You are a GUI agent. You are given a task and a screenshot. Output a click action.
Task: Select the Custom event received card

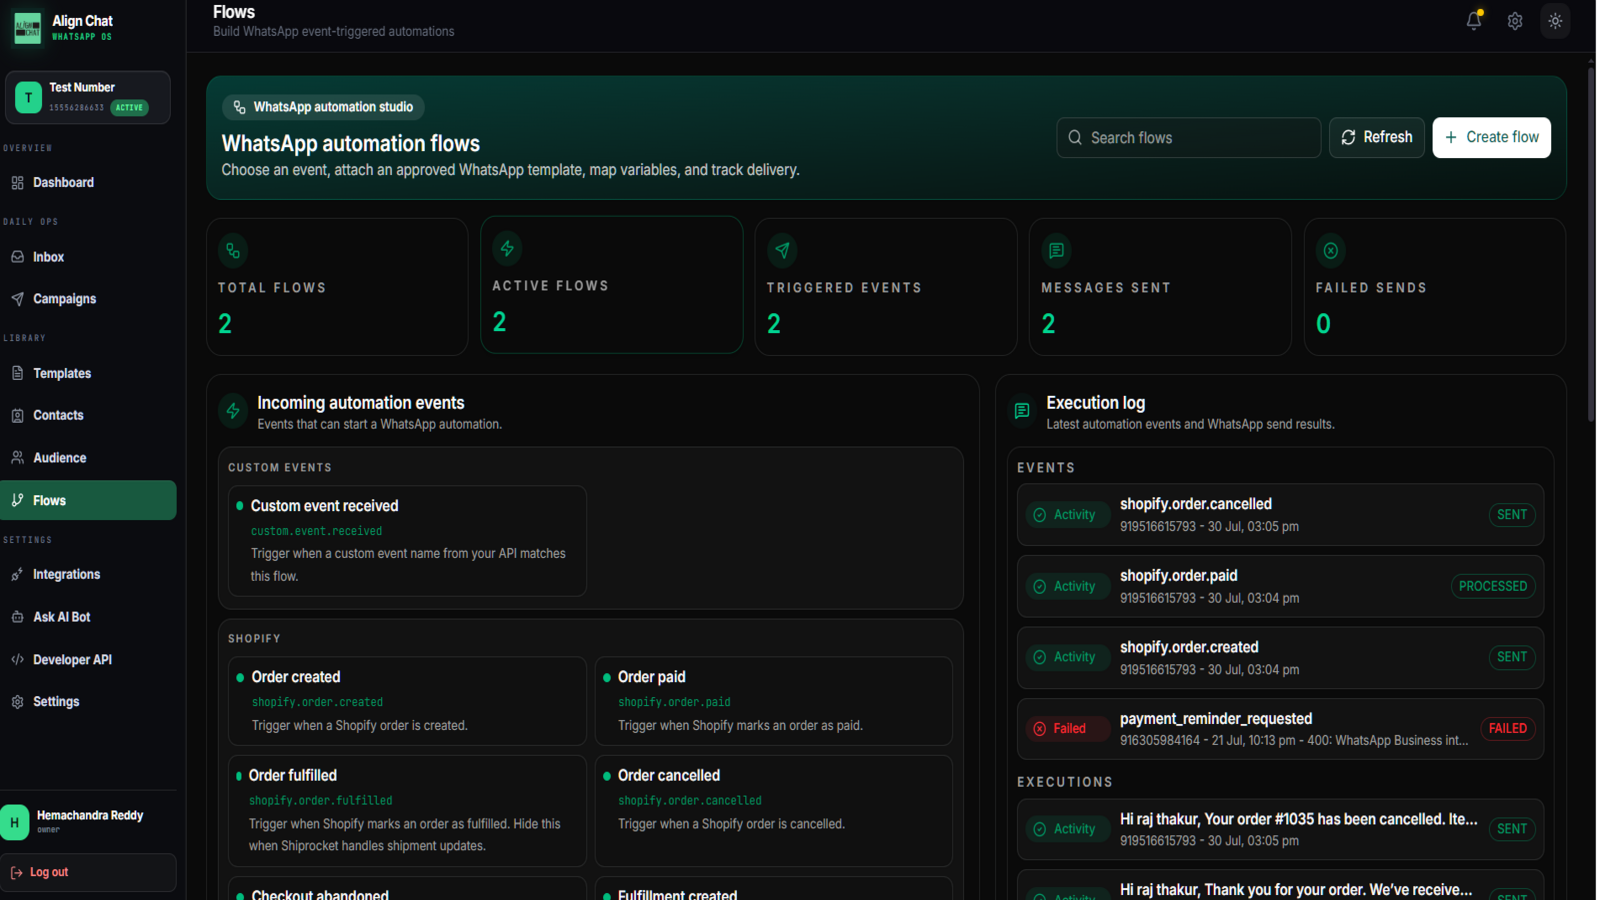coord(407,541)
